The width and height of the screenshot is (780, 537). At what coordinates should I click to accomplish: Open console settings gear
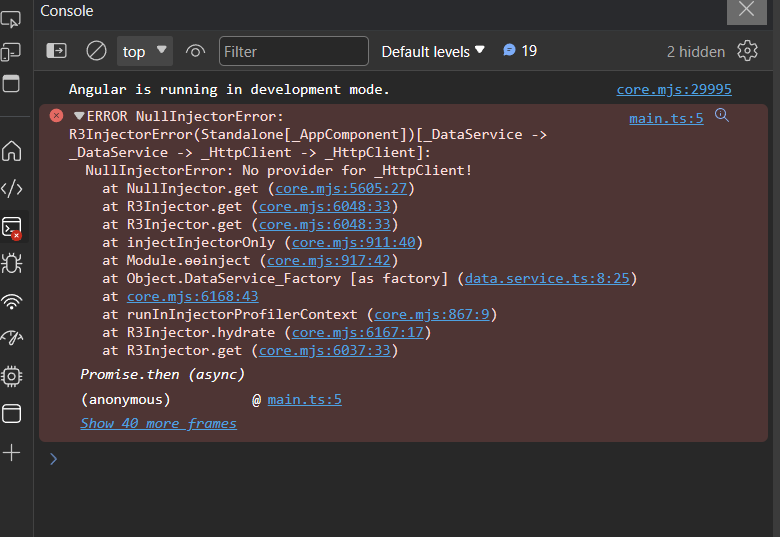747,51
